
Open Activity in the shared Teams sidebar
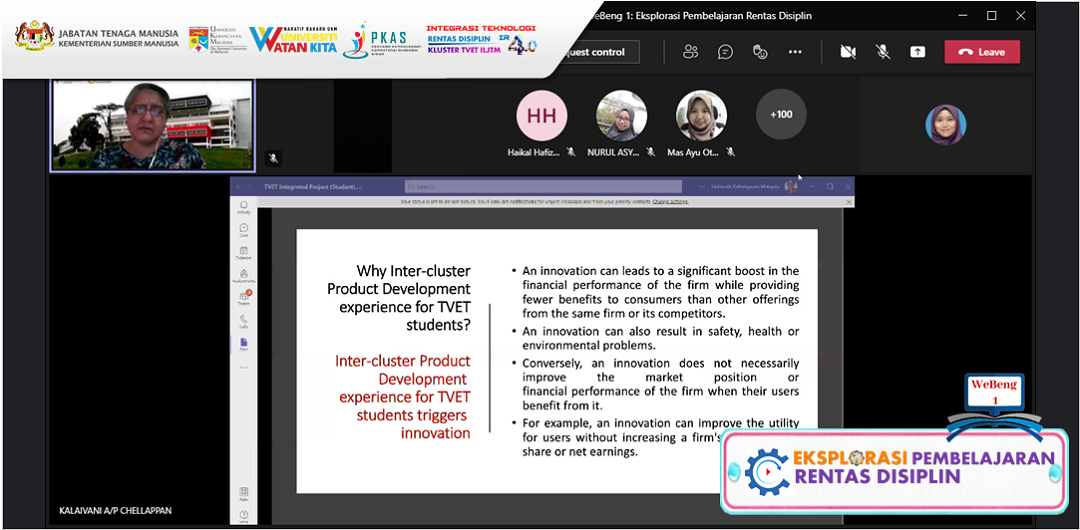244,206
